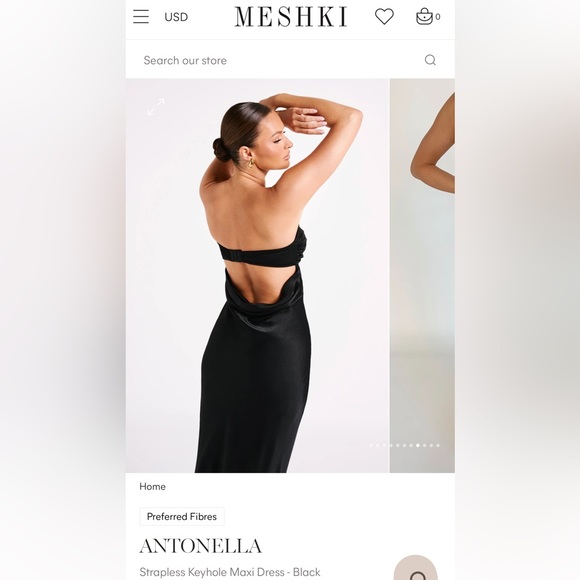580x580 pixels.
Task: Jump to the dot right after the active one
Action: point(425,445)
